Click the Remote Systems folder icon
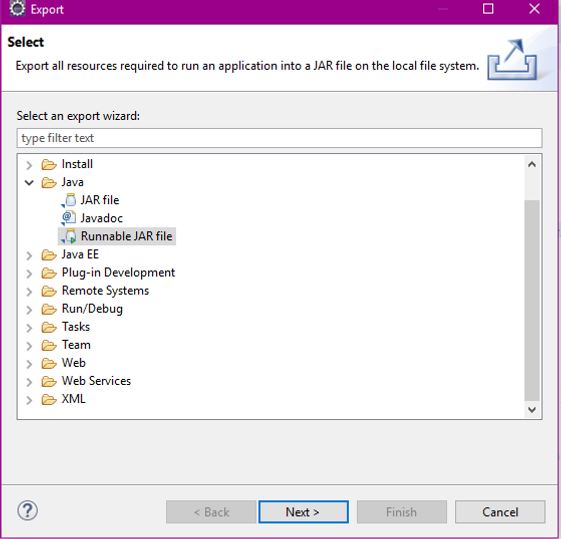The image size is (561, 539). [x=49, y=291]
